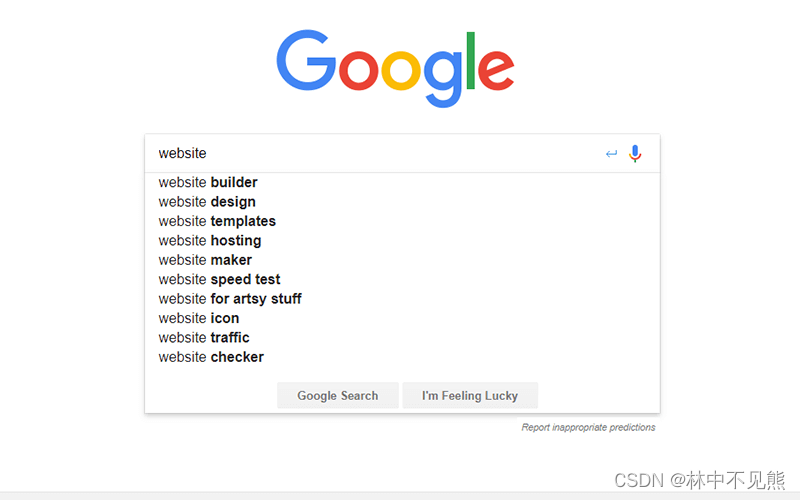Pick the "website checker" suggestion
Image resolution: width=800 pixels, height=500 pixels.
[x=211, y=357]
